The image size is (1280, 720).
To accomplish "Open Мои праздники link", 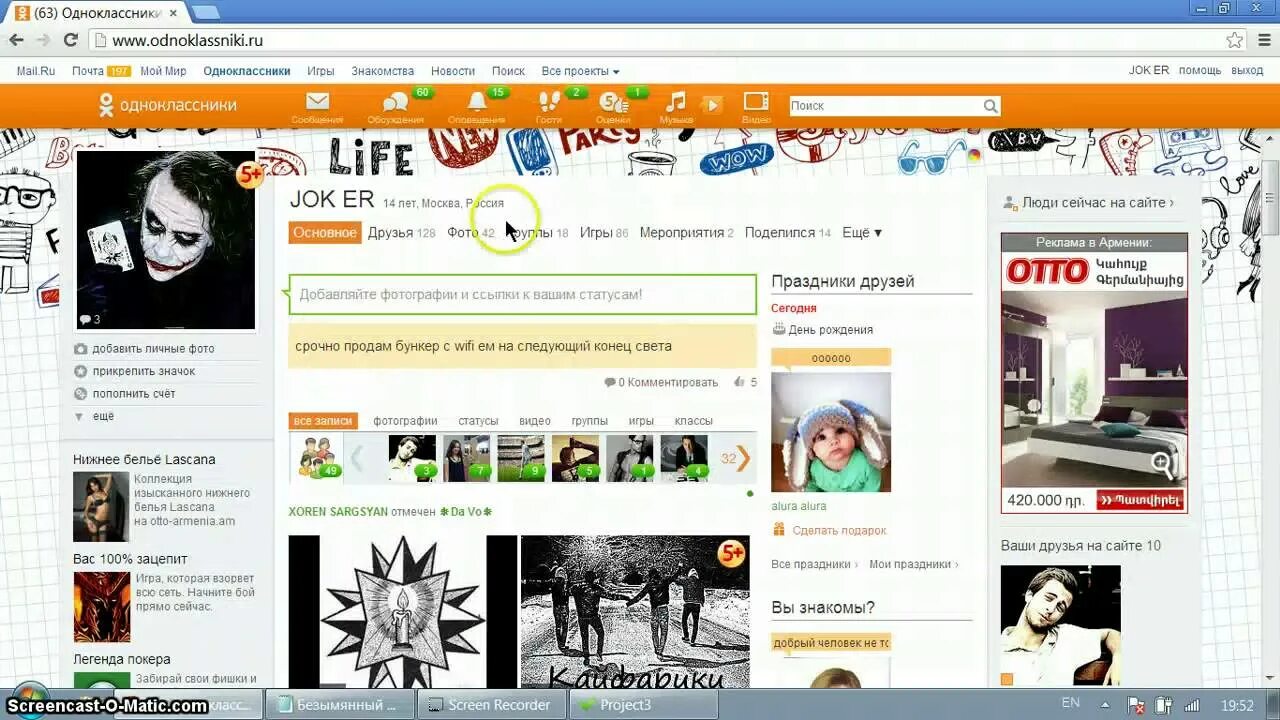I will [913, 564].
